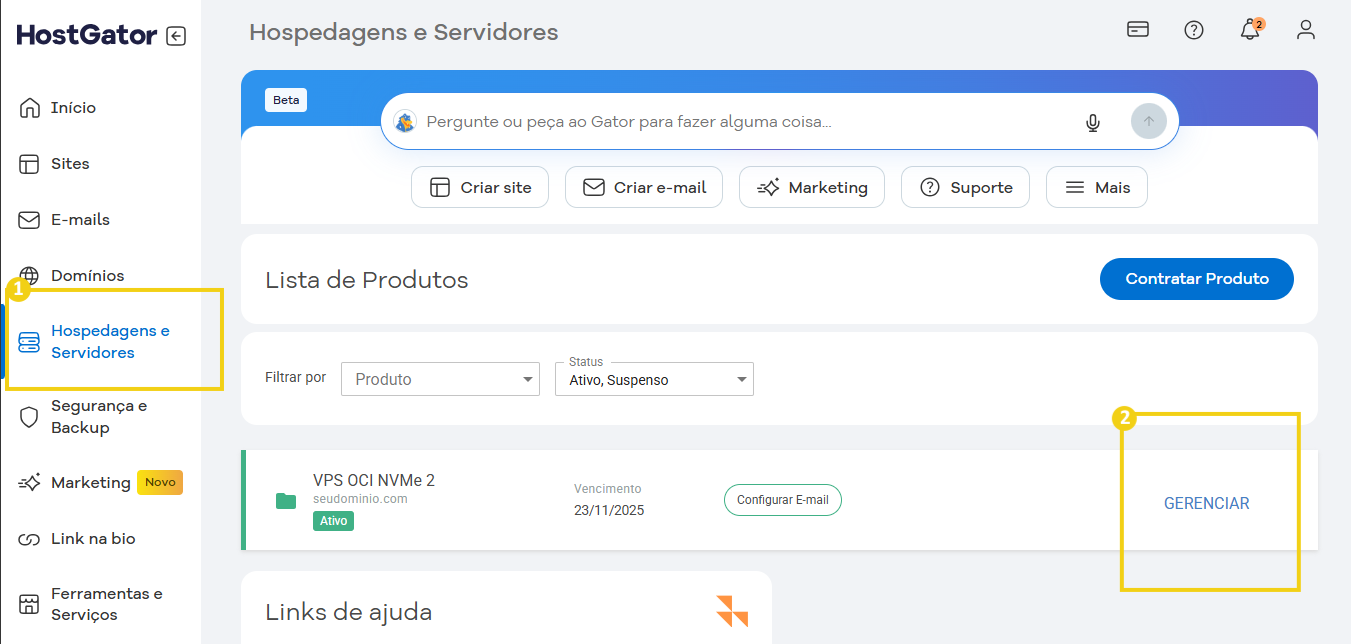
Task: Click GERENCIAR for VPS OCI NVMe 2
Action: 1206,503
